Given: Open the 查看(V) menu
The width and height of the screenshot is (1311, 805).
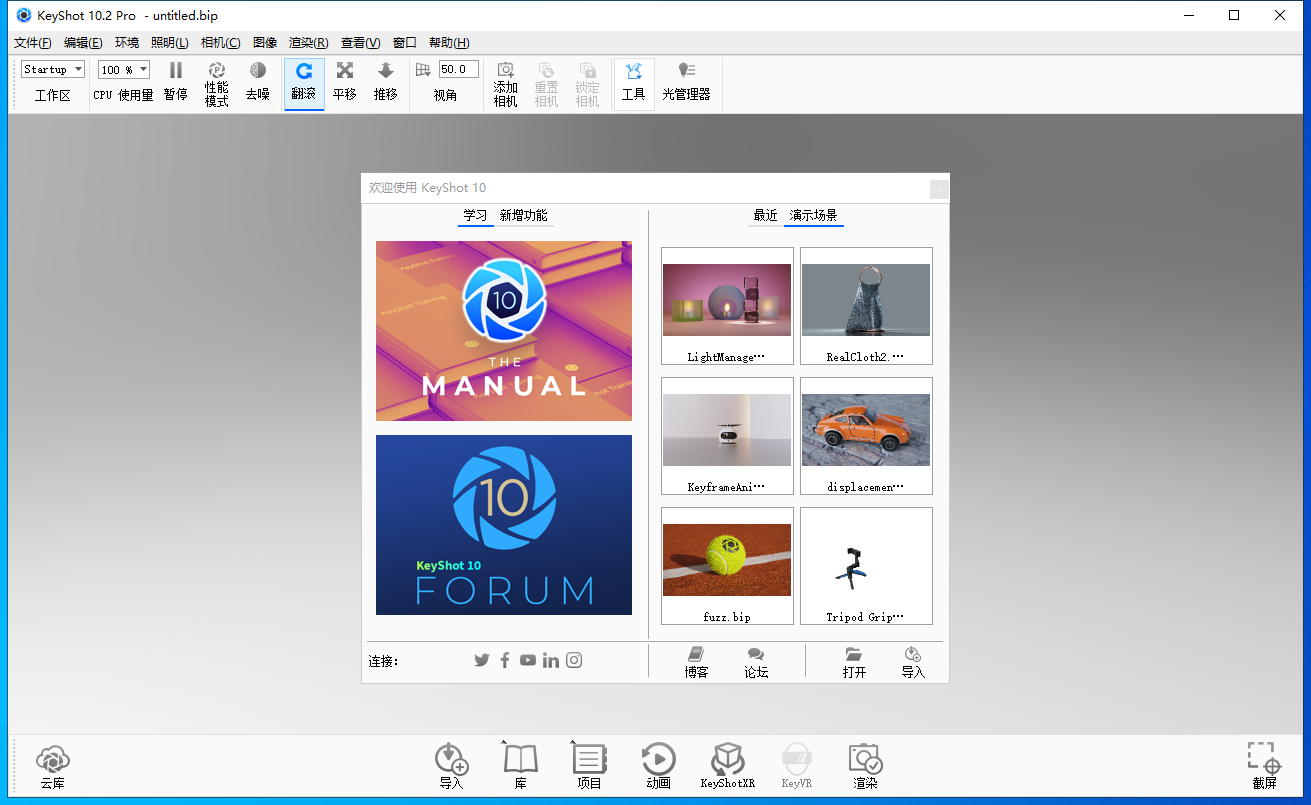Looking at the screenshot, I should [x=361, y=43].
